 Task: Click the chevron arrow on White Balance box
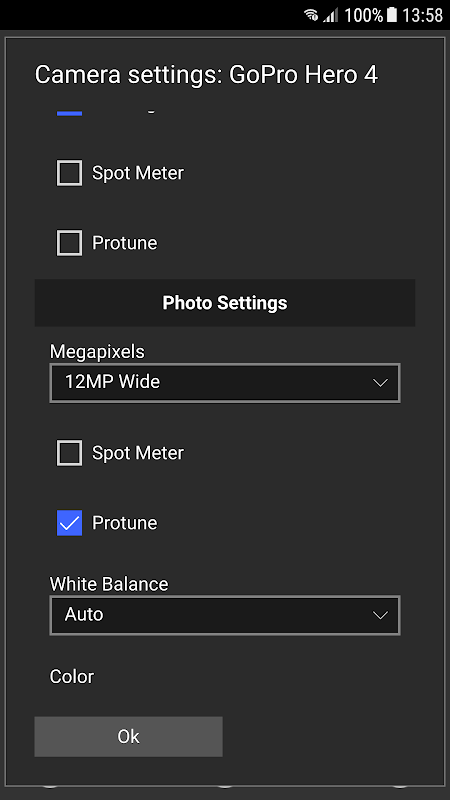click(380, 615)
